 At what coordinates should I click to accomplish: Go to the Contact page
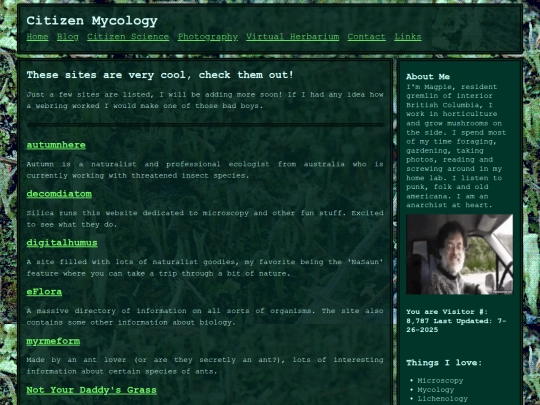366,37
